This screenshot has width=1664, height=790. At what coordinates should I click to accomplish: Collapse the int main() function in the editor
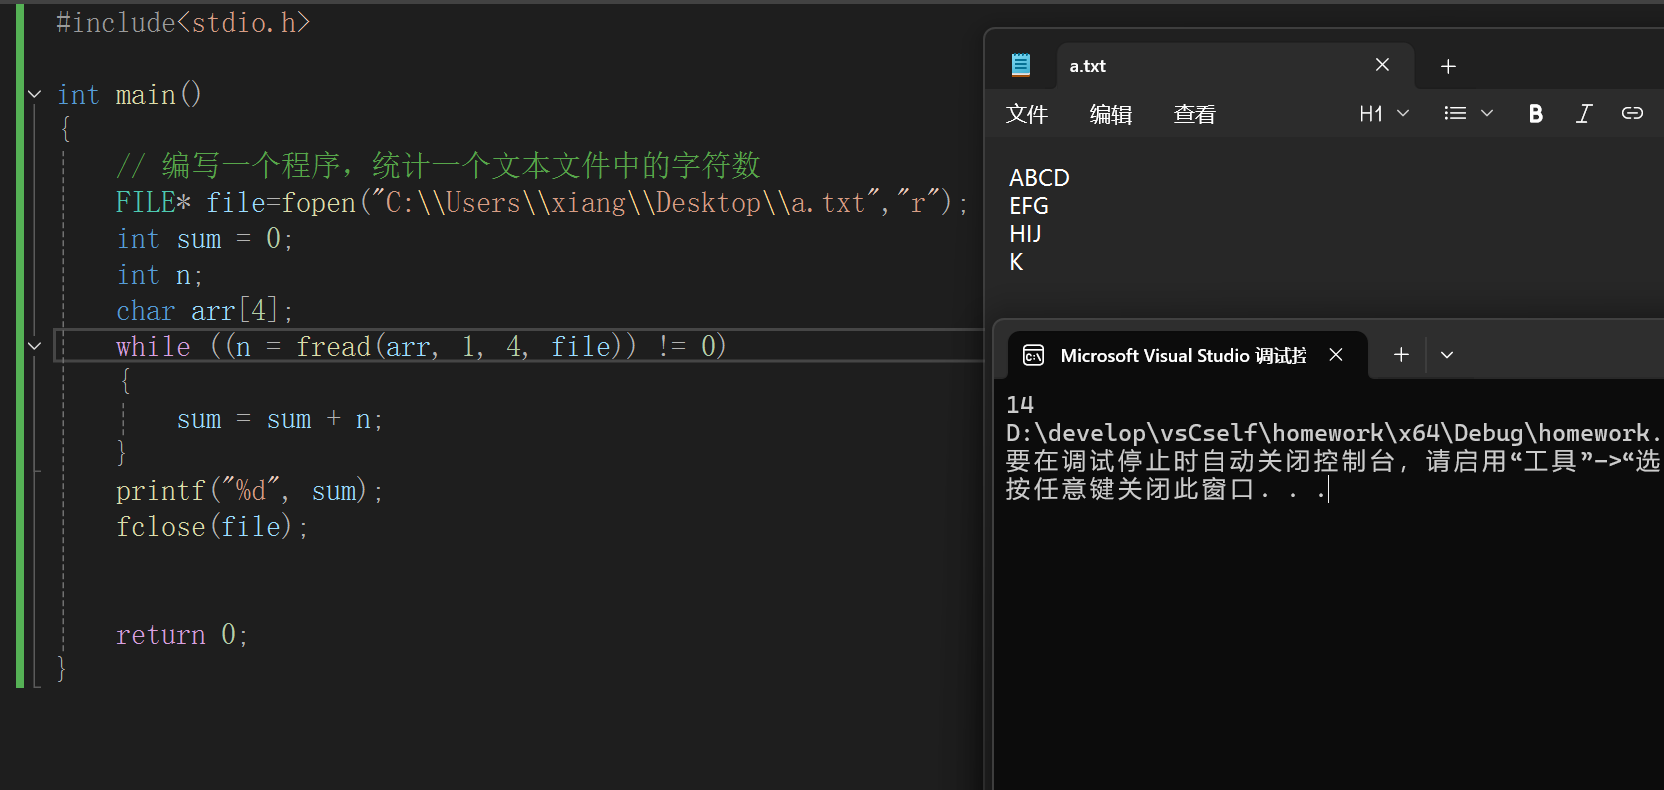pyautogui.click(x=35, y=94)
